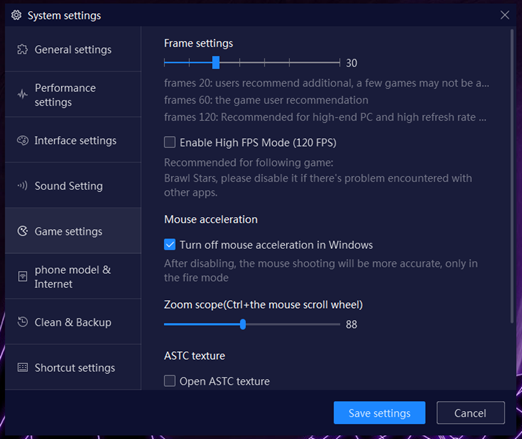Click the Interface settings palette icon
The height and width of the screenshot is (439, 522).
click(22, 140)
